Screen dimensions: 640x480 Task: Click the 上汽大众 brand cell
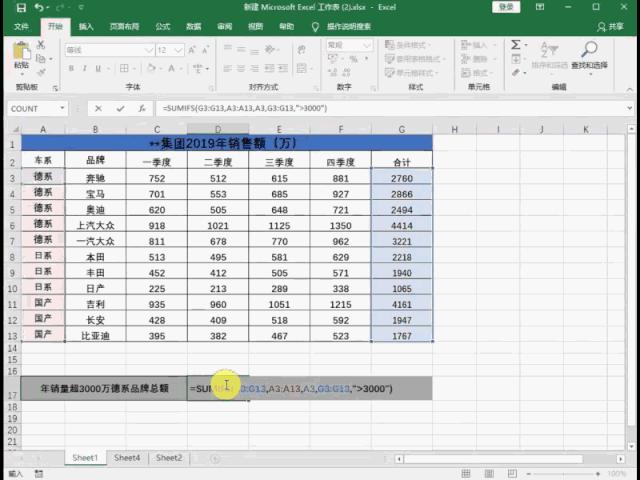point(95,225)
